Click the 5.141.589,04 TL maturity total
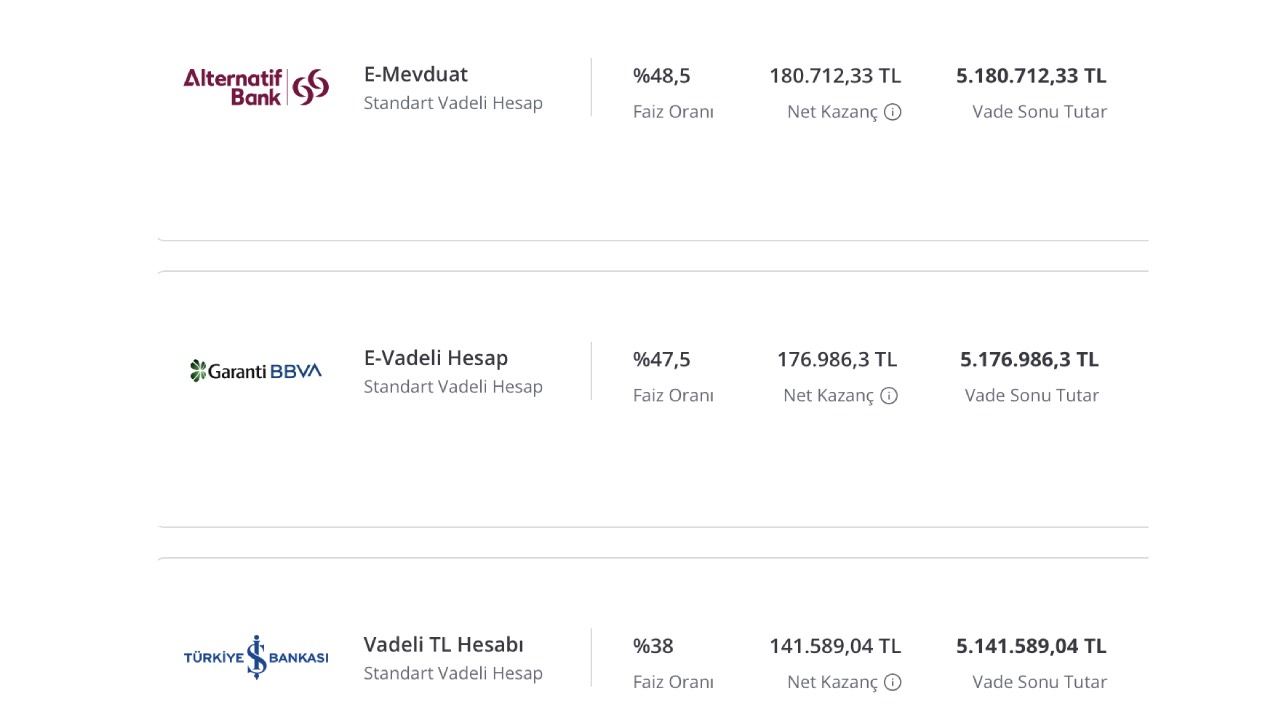This screenshot has height=720, width=1280. point(1031,646)
